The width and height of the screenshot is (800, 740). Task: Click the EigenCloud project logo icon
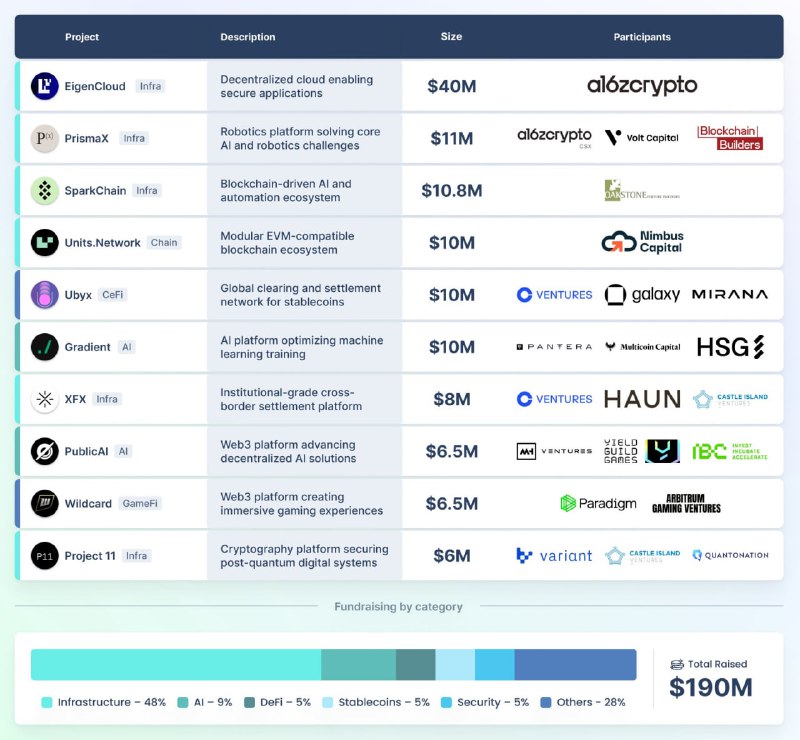[44, 86]
